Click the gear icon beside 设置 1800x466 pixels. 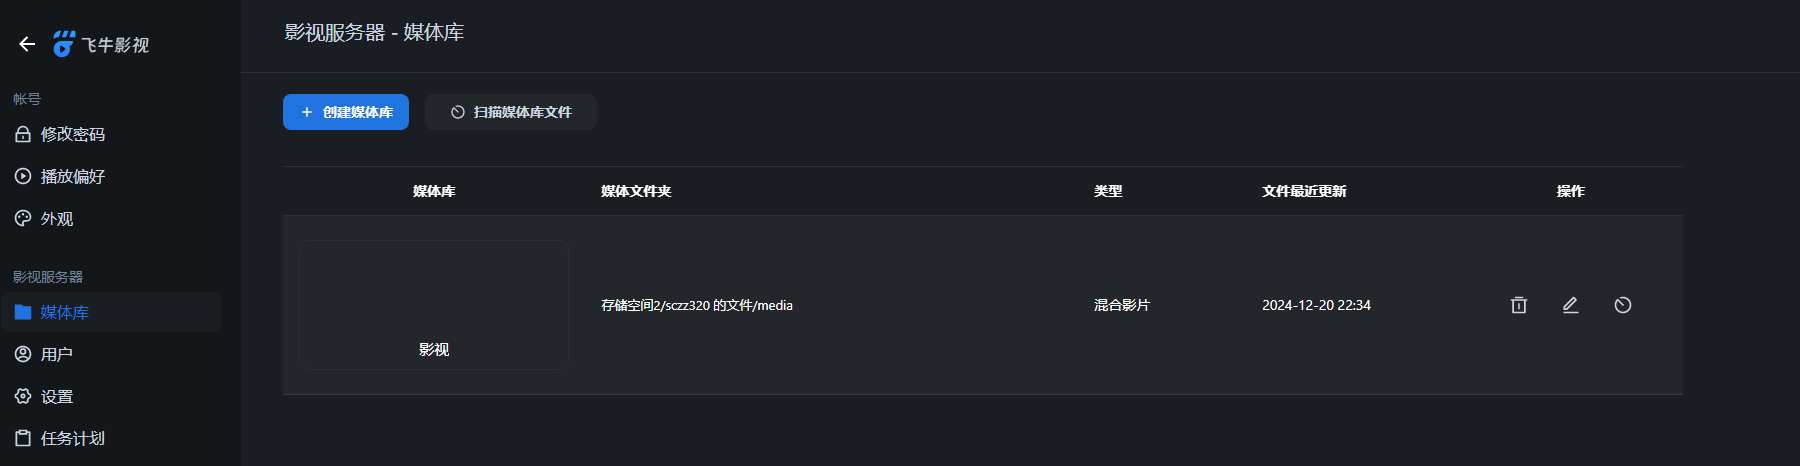point(23,396)
